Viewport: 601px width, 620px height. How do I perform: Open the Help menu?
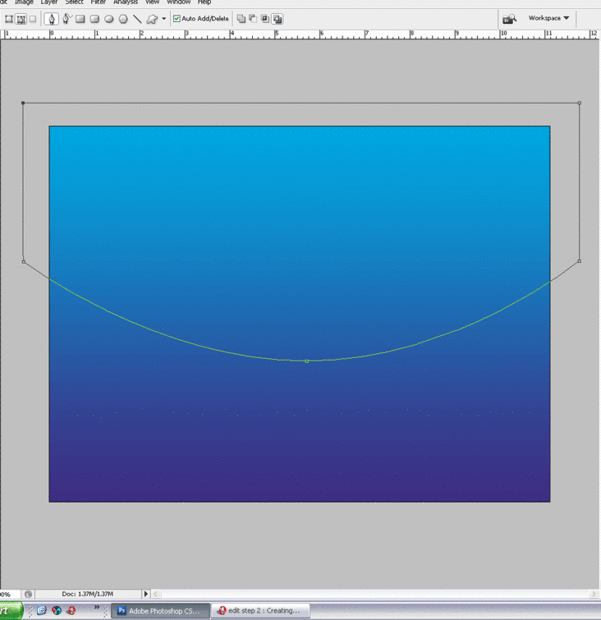(204, 2)
